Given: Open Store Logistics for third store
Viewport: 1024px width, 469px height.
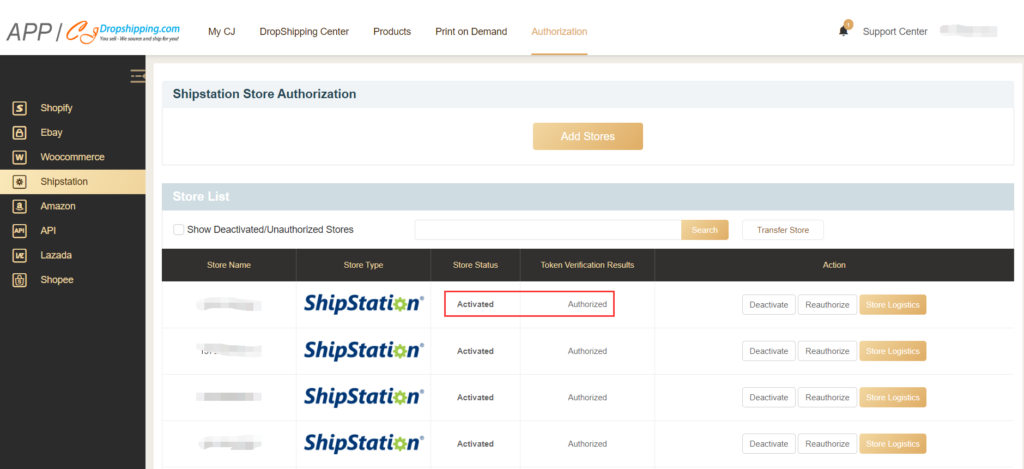Looking at the screenshot, I should click(x=893, y=397).
